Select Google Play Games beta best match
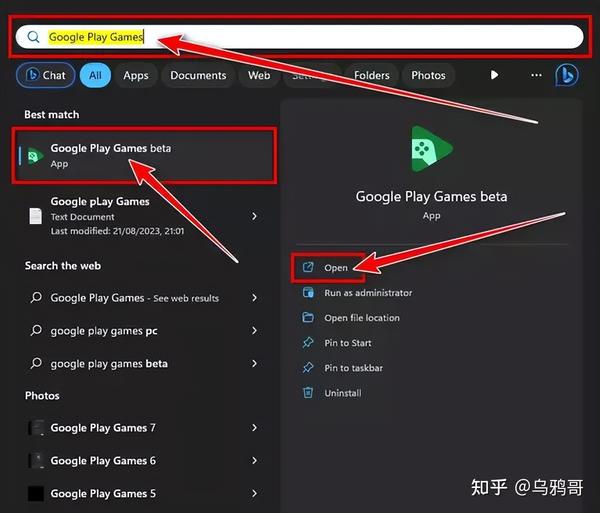Screen dimensions: 600x513 pos(144,155)
